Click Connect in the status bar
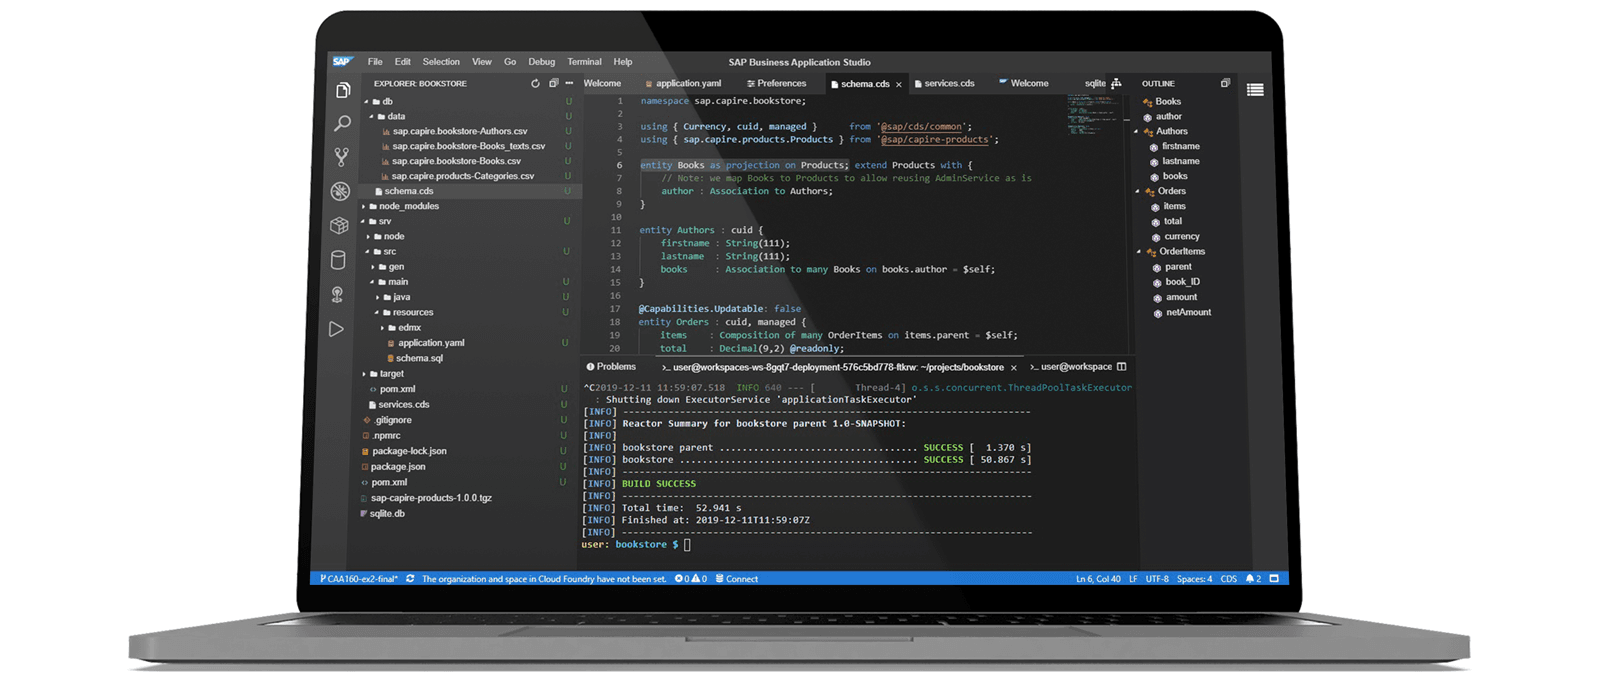1600x682 pixels. tap(736, 579)
